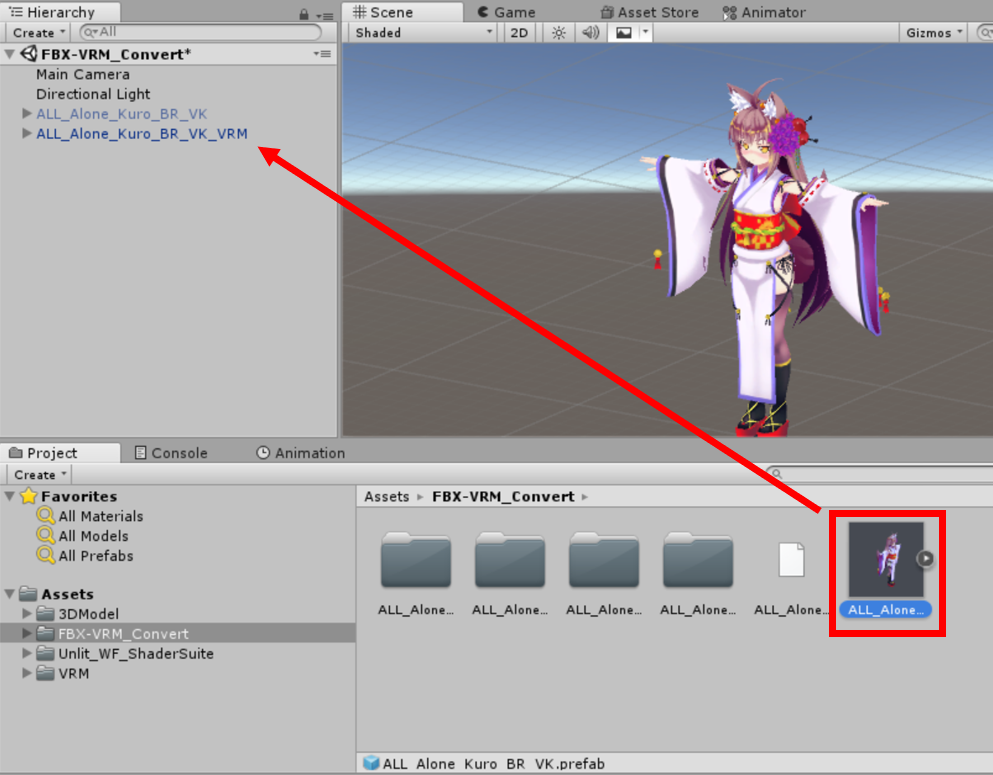The image size is (993, 775).
Task: Toggle 2D view mode in Scene
Action: pyautogui.click(x=519, y=33)
